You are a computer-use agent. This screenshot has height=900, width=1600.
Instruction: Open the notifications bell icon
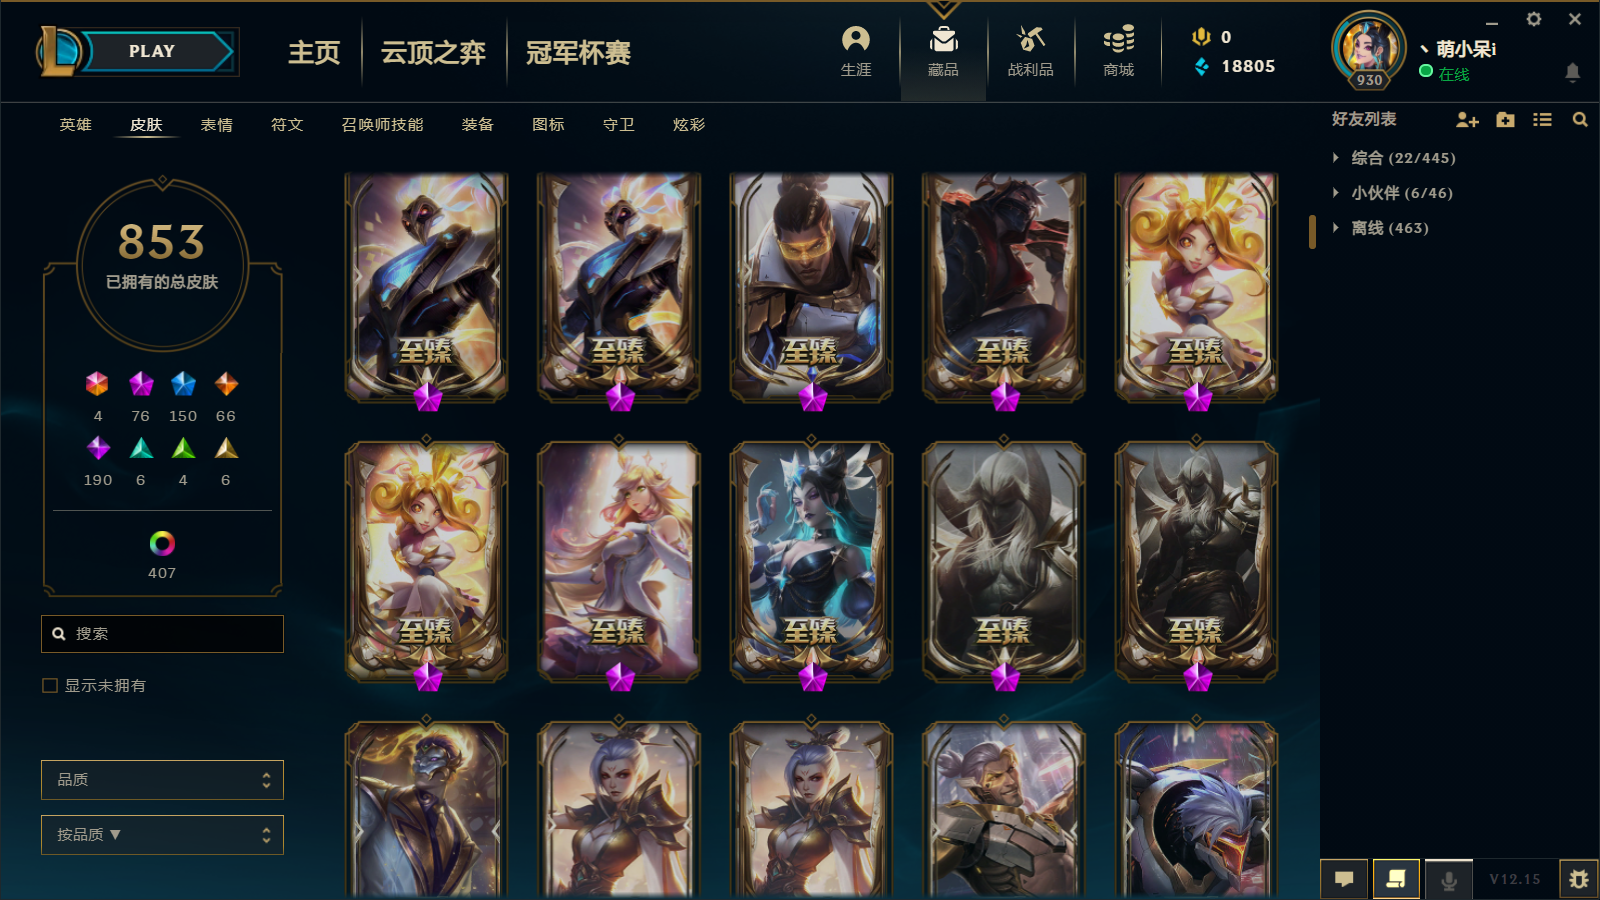click(1572, 72)
